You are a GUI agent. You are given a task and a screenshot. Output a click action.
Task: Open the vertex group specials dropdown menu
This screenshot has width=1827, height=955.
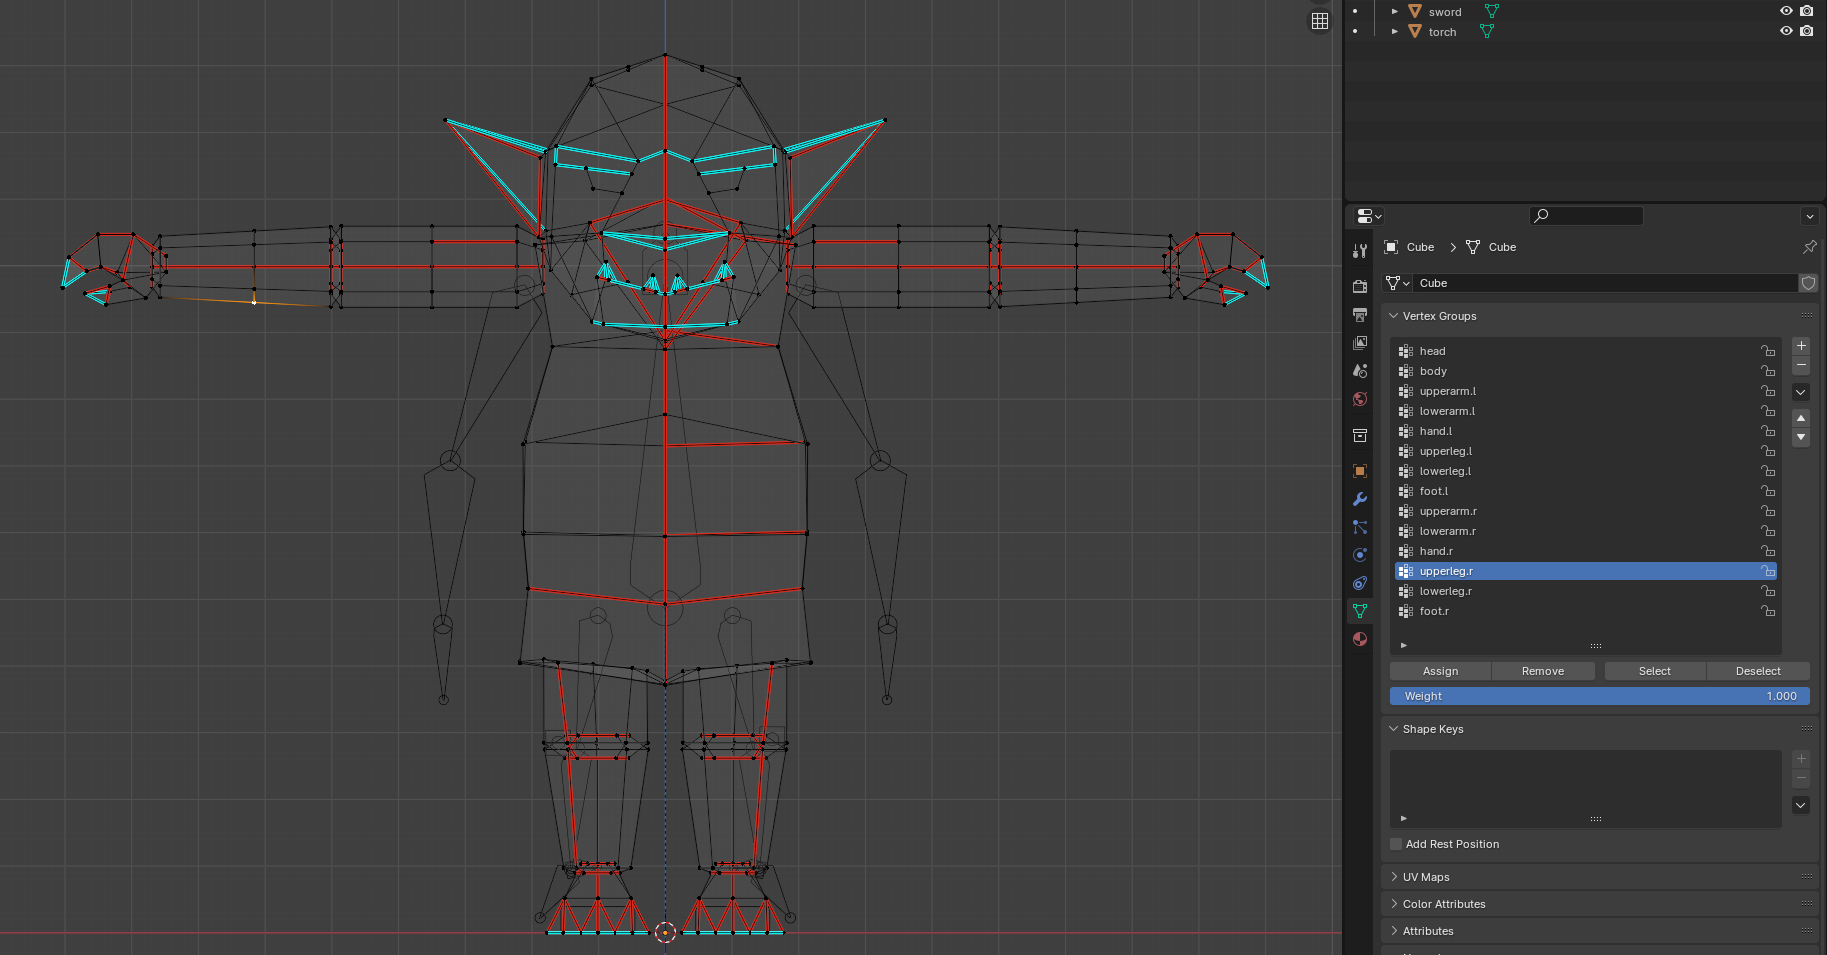coord(1801,392)
